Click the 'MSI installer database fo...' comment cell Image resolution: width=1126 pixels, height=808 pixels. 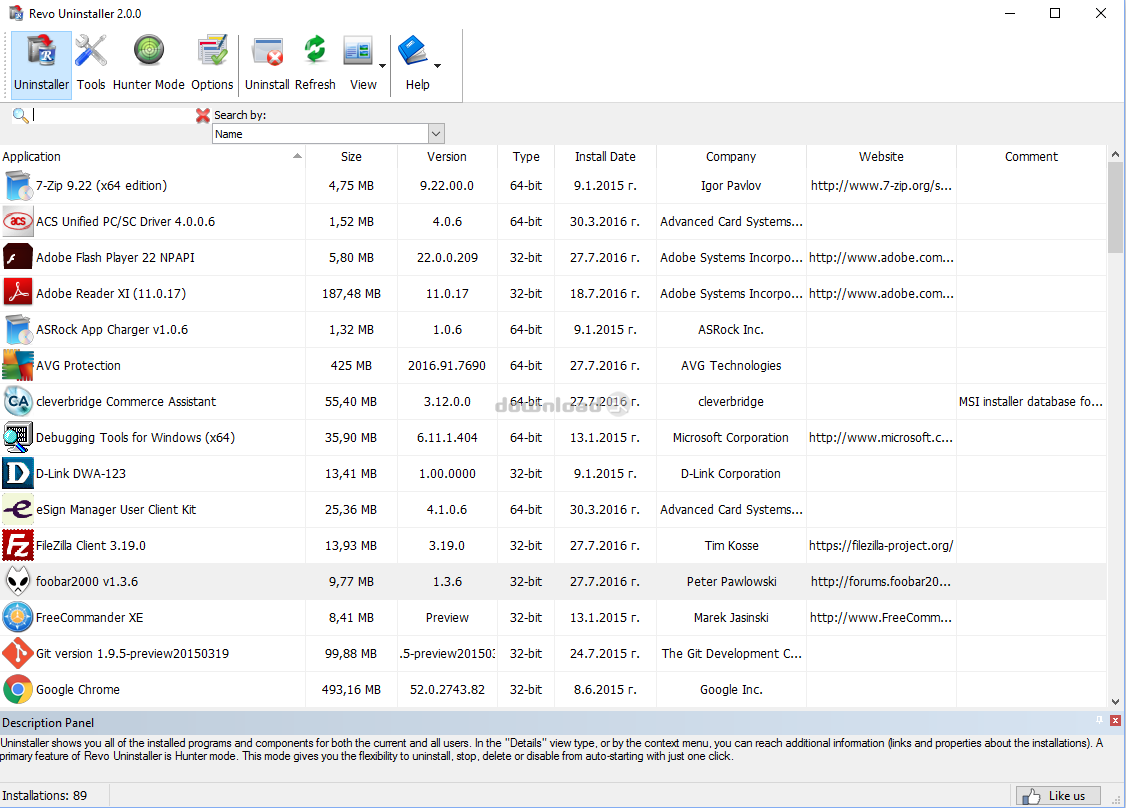coord(1030,401)
